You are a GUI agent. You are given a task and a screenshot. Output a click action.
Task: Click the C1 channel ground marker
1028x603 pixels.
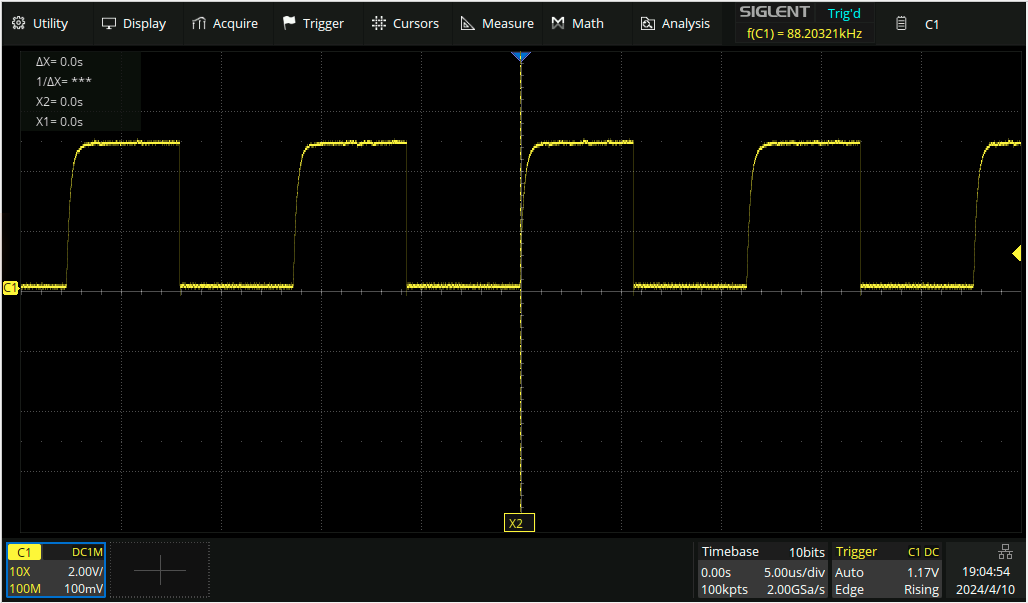[x=10, y=288]
